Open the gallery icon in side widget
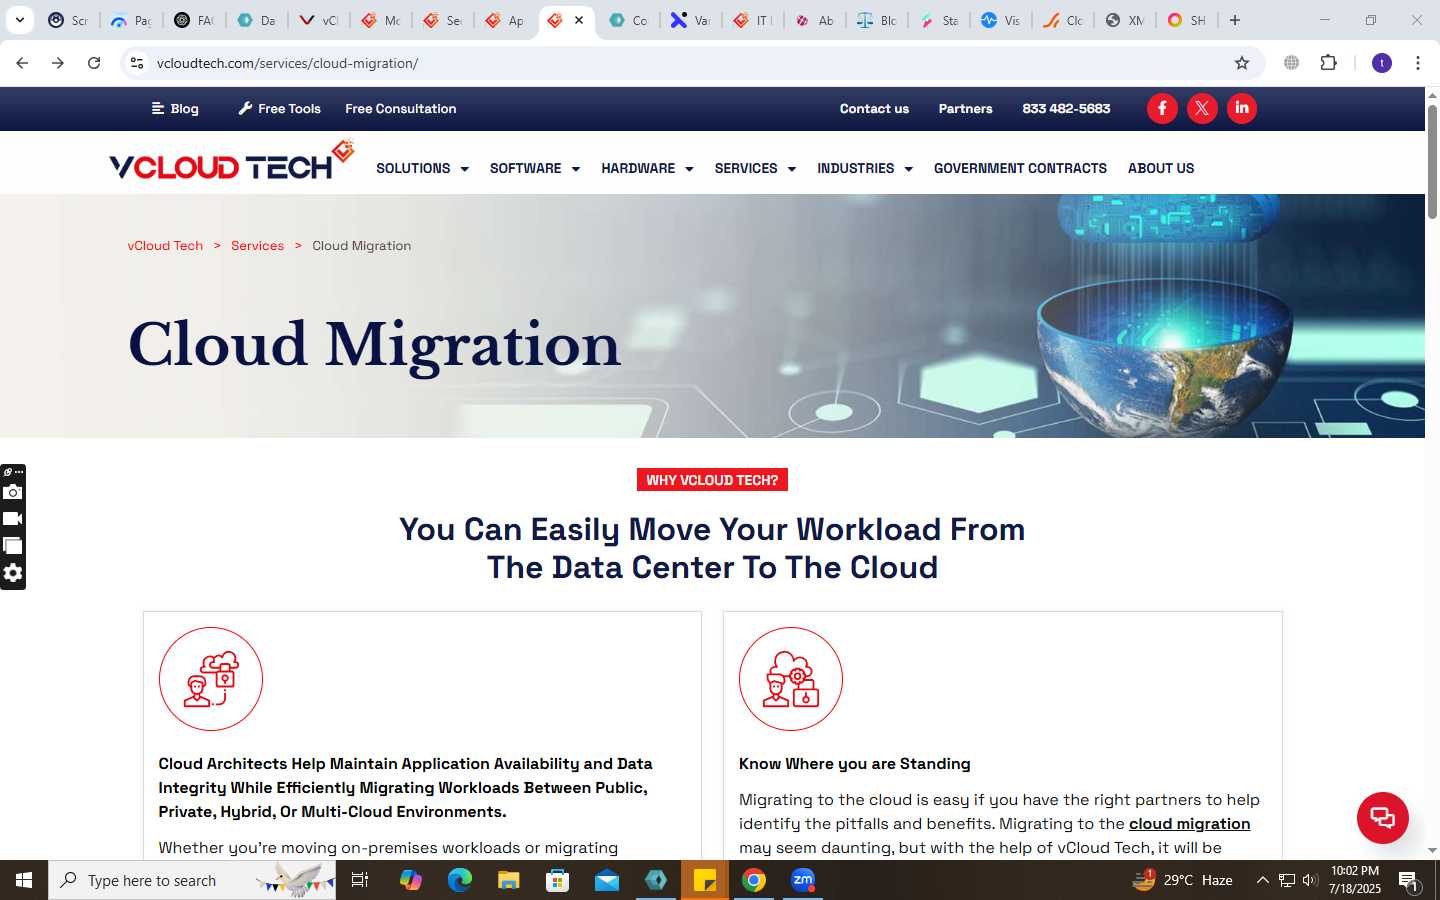Image resolution: width=1440 pixels, height=900 pixels. coord(13,546)
